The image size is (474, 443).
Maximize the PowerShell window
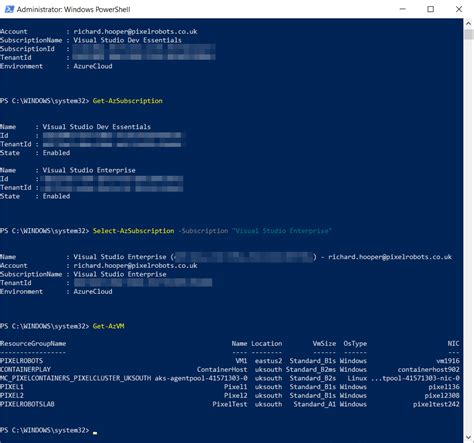click(x=431, y=9)
